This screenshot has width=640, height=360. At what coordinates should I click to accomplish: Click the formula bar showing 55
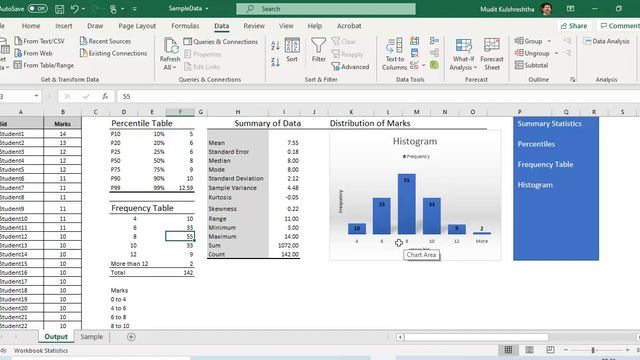[379, 96]
